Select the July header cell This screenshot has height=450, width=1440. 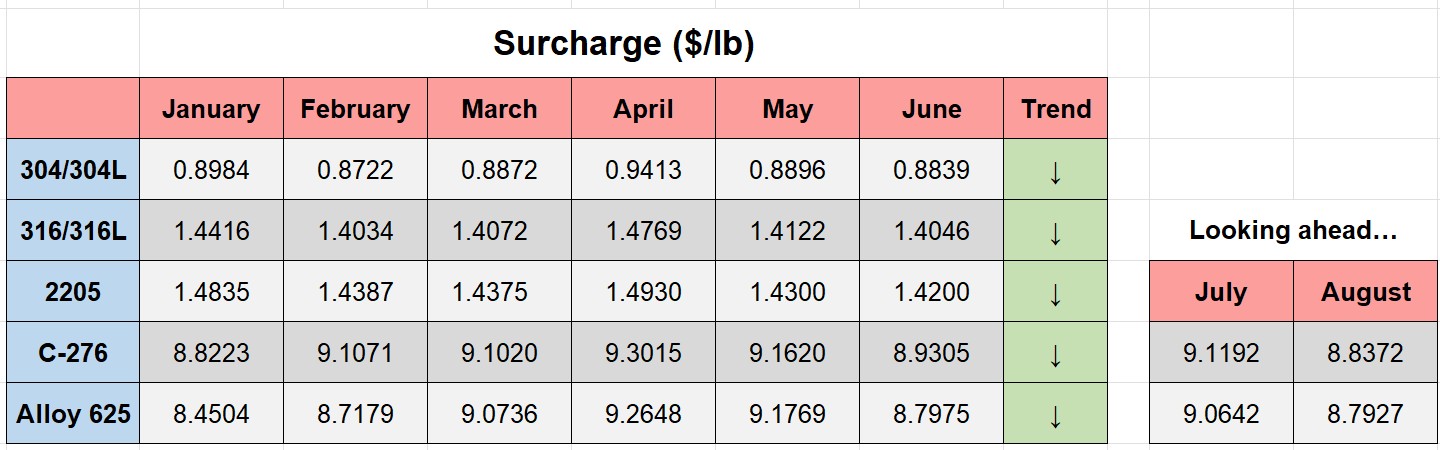(1221, 292)
